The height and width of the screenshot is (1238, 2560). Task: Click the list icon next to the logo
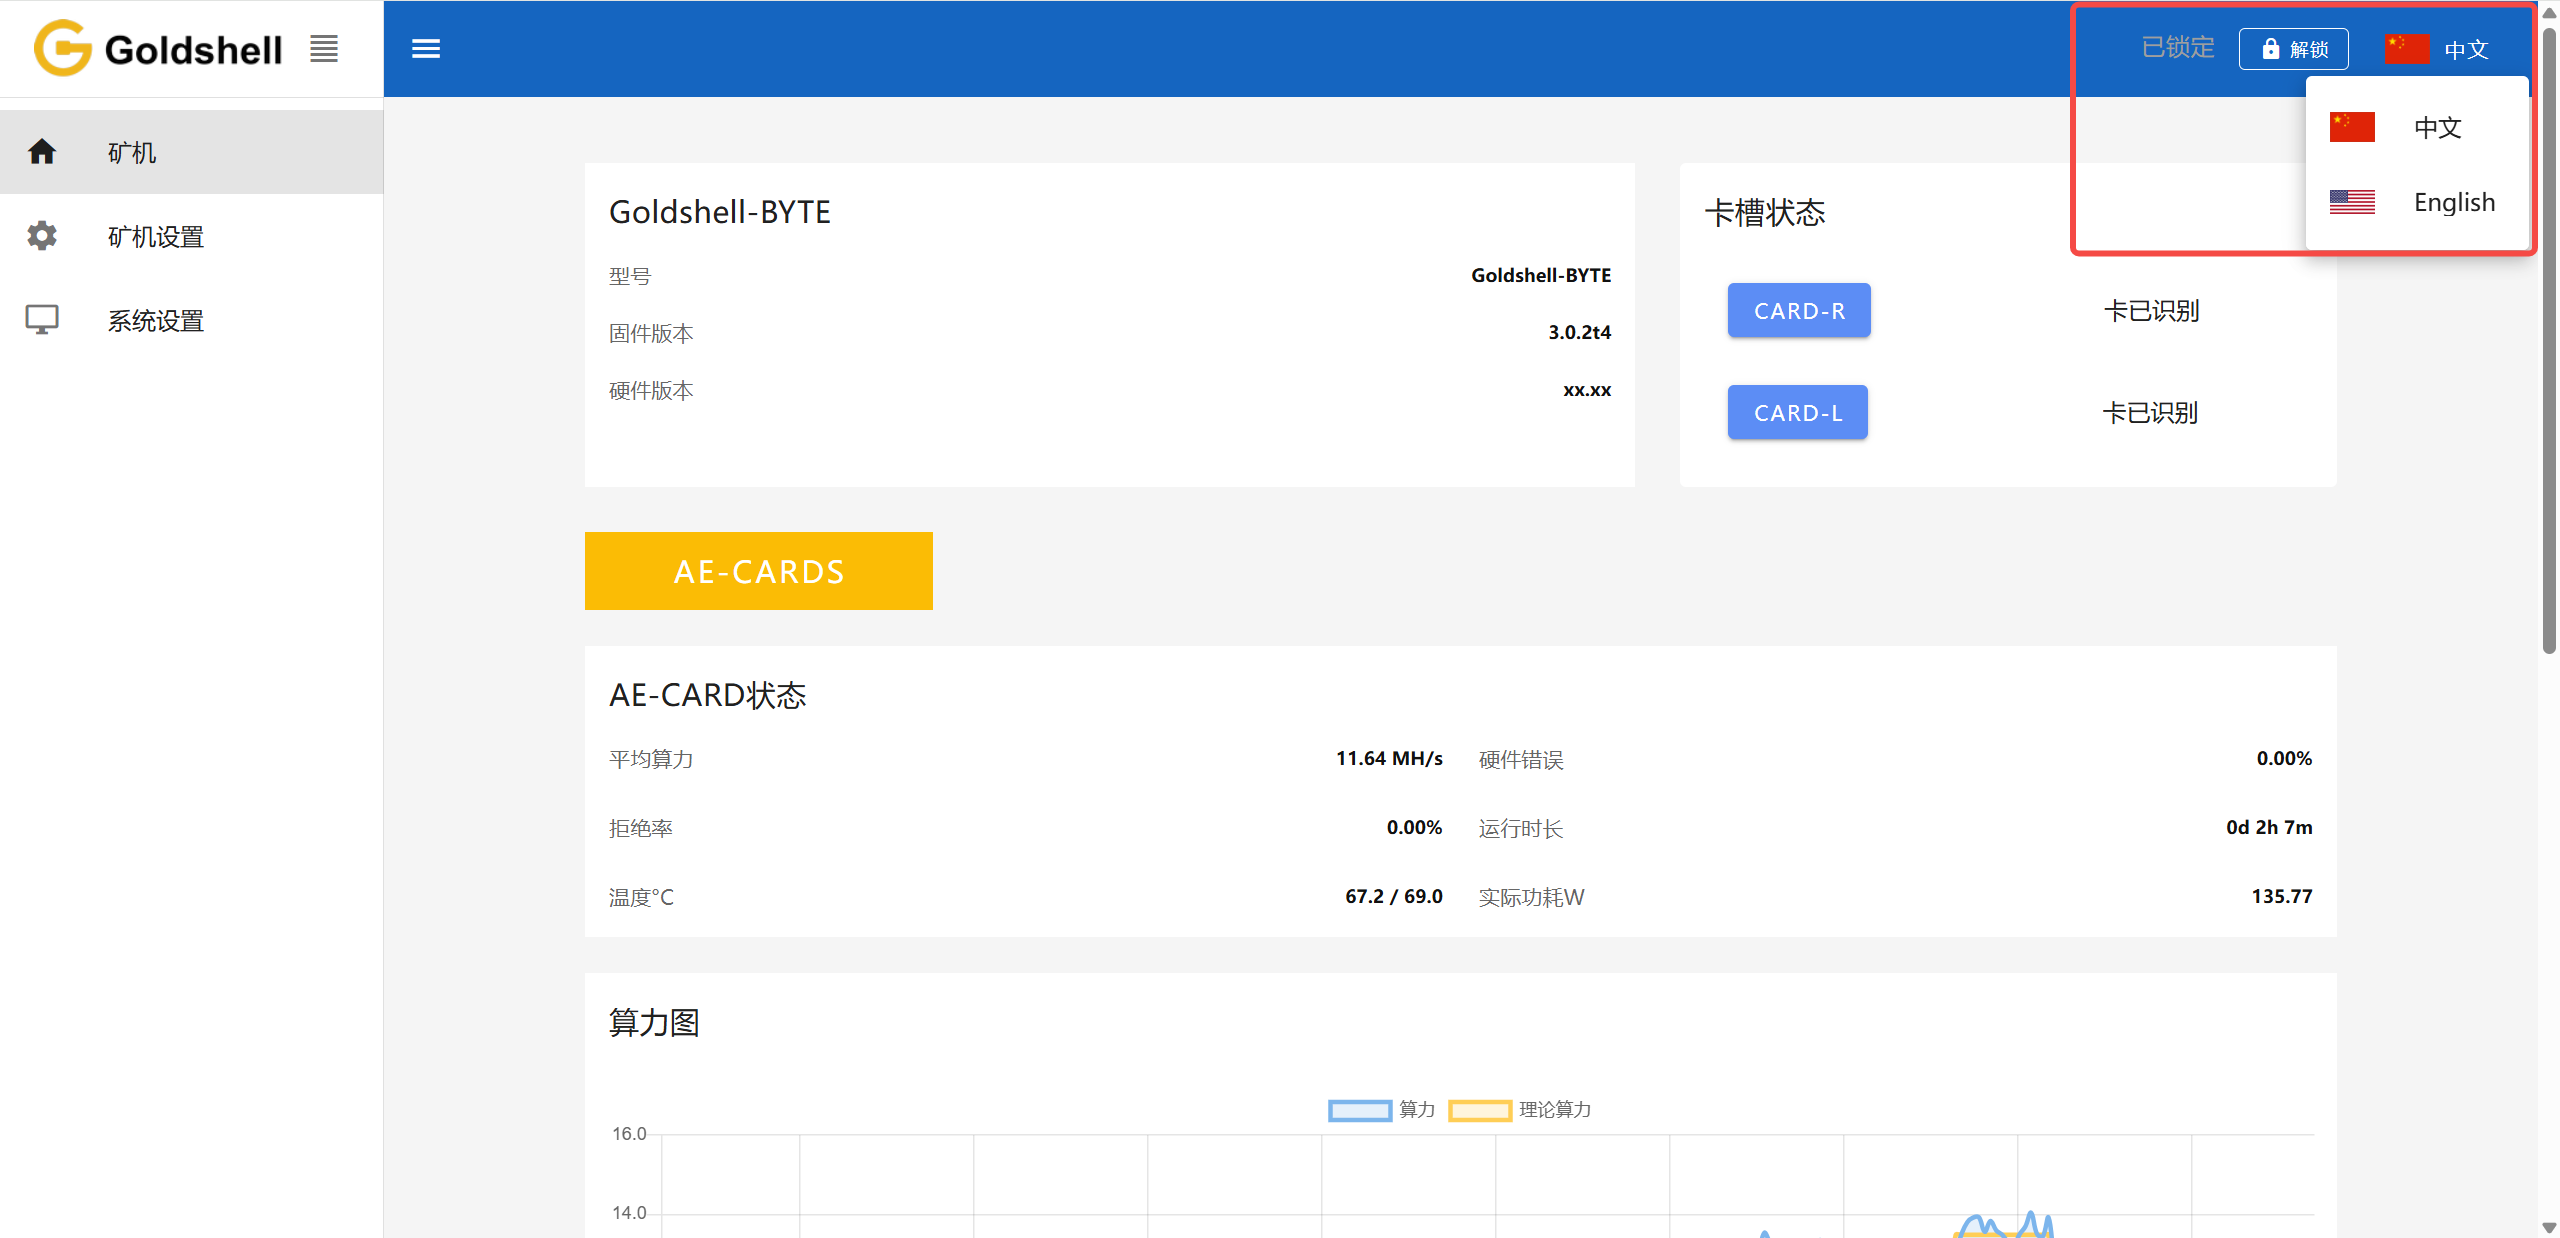coord(323,48)
